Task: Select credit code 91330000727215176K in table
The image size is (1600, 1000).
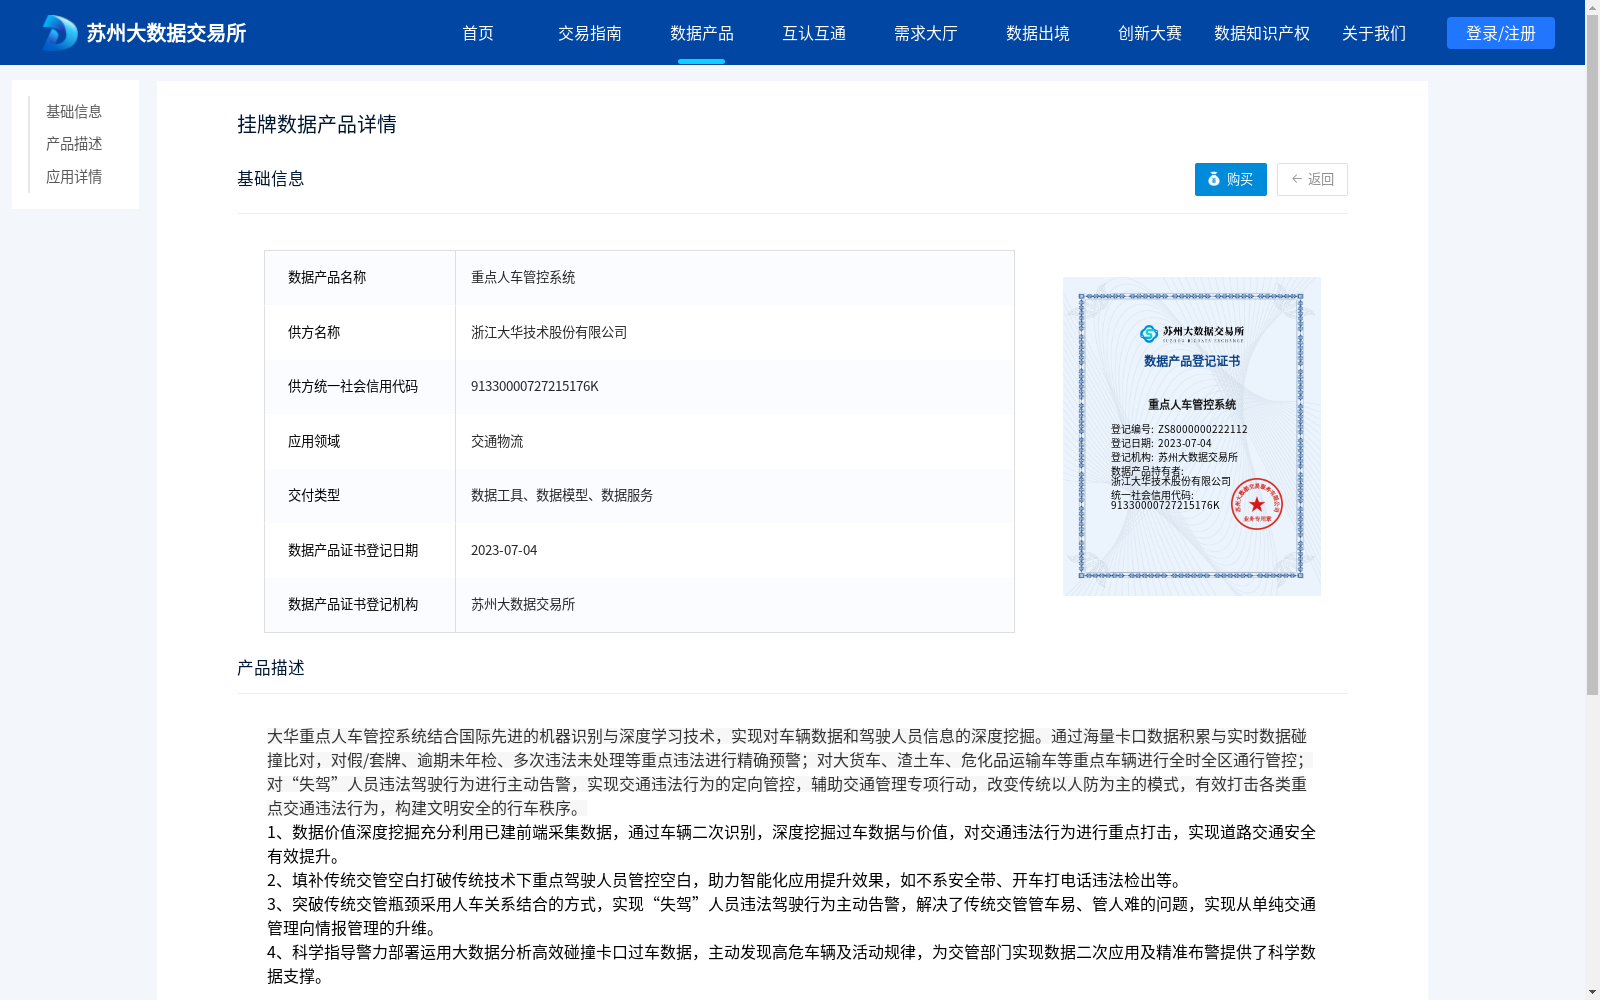Action: [x=535, y=386]
